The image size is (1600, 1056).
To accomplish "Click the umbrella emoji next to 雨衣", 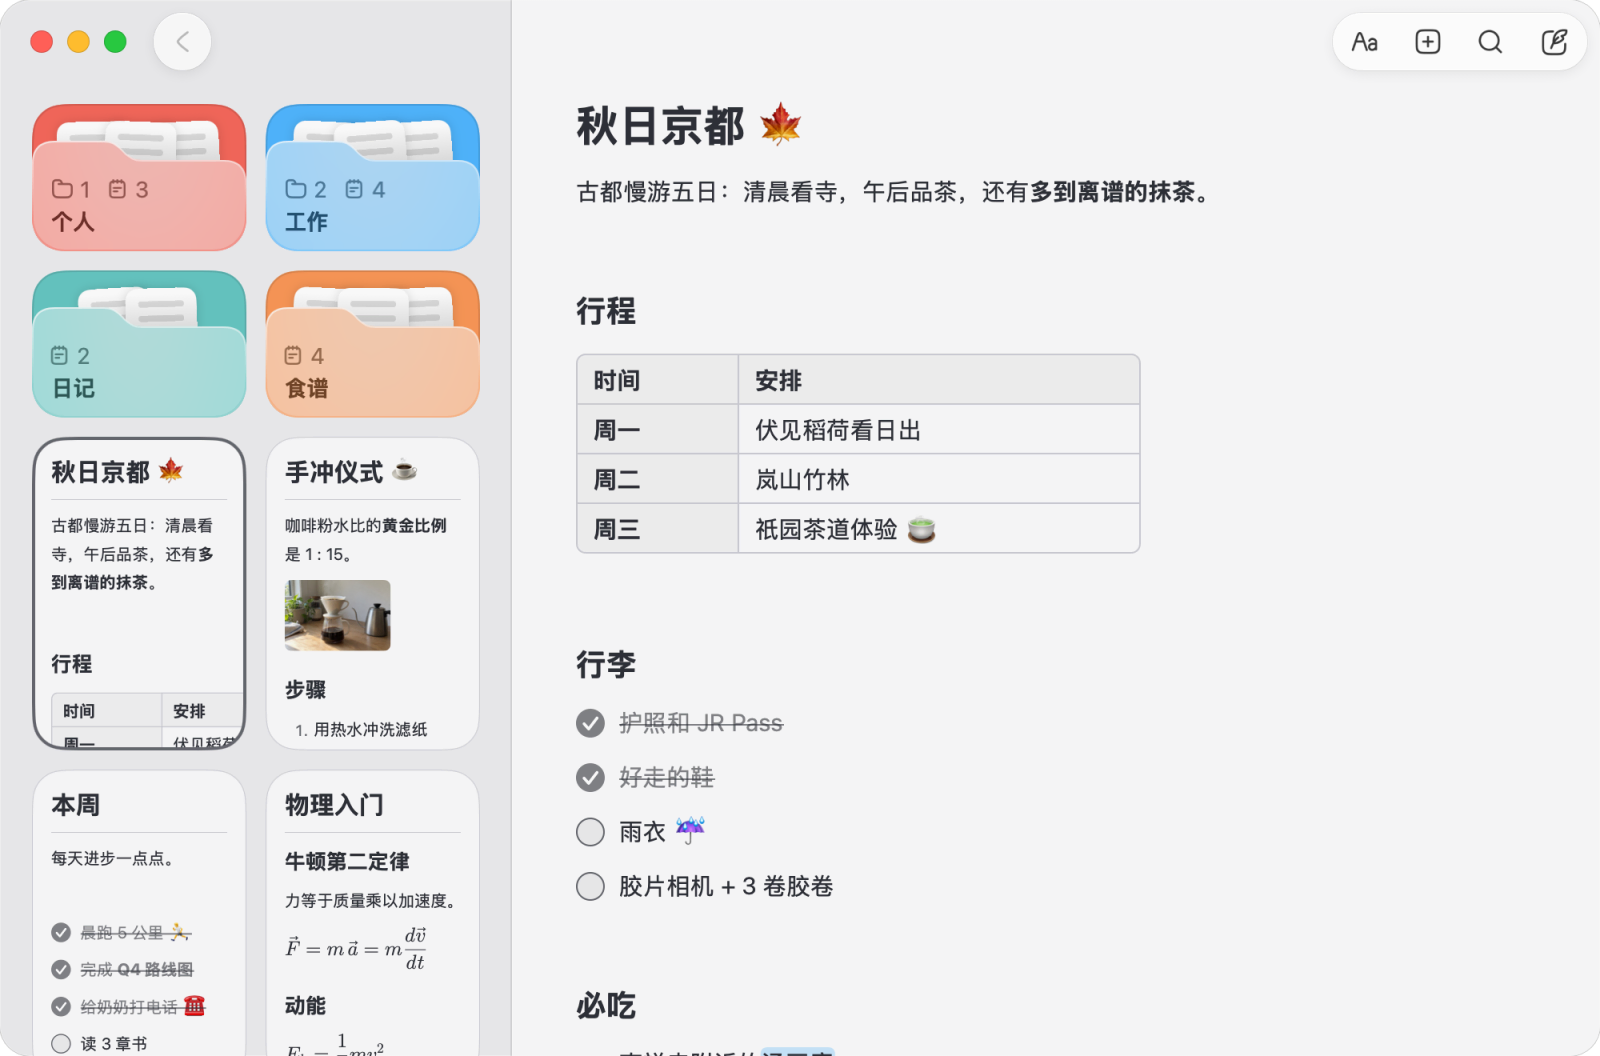I will tap(690, 830).
